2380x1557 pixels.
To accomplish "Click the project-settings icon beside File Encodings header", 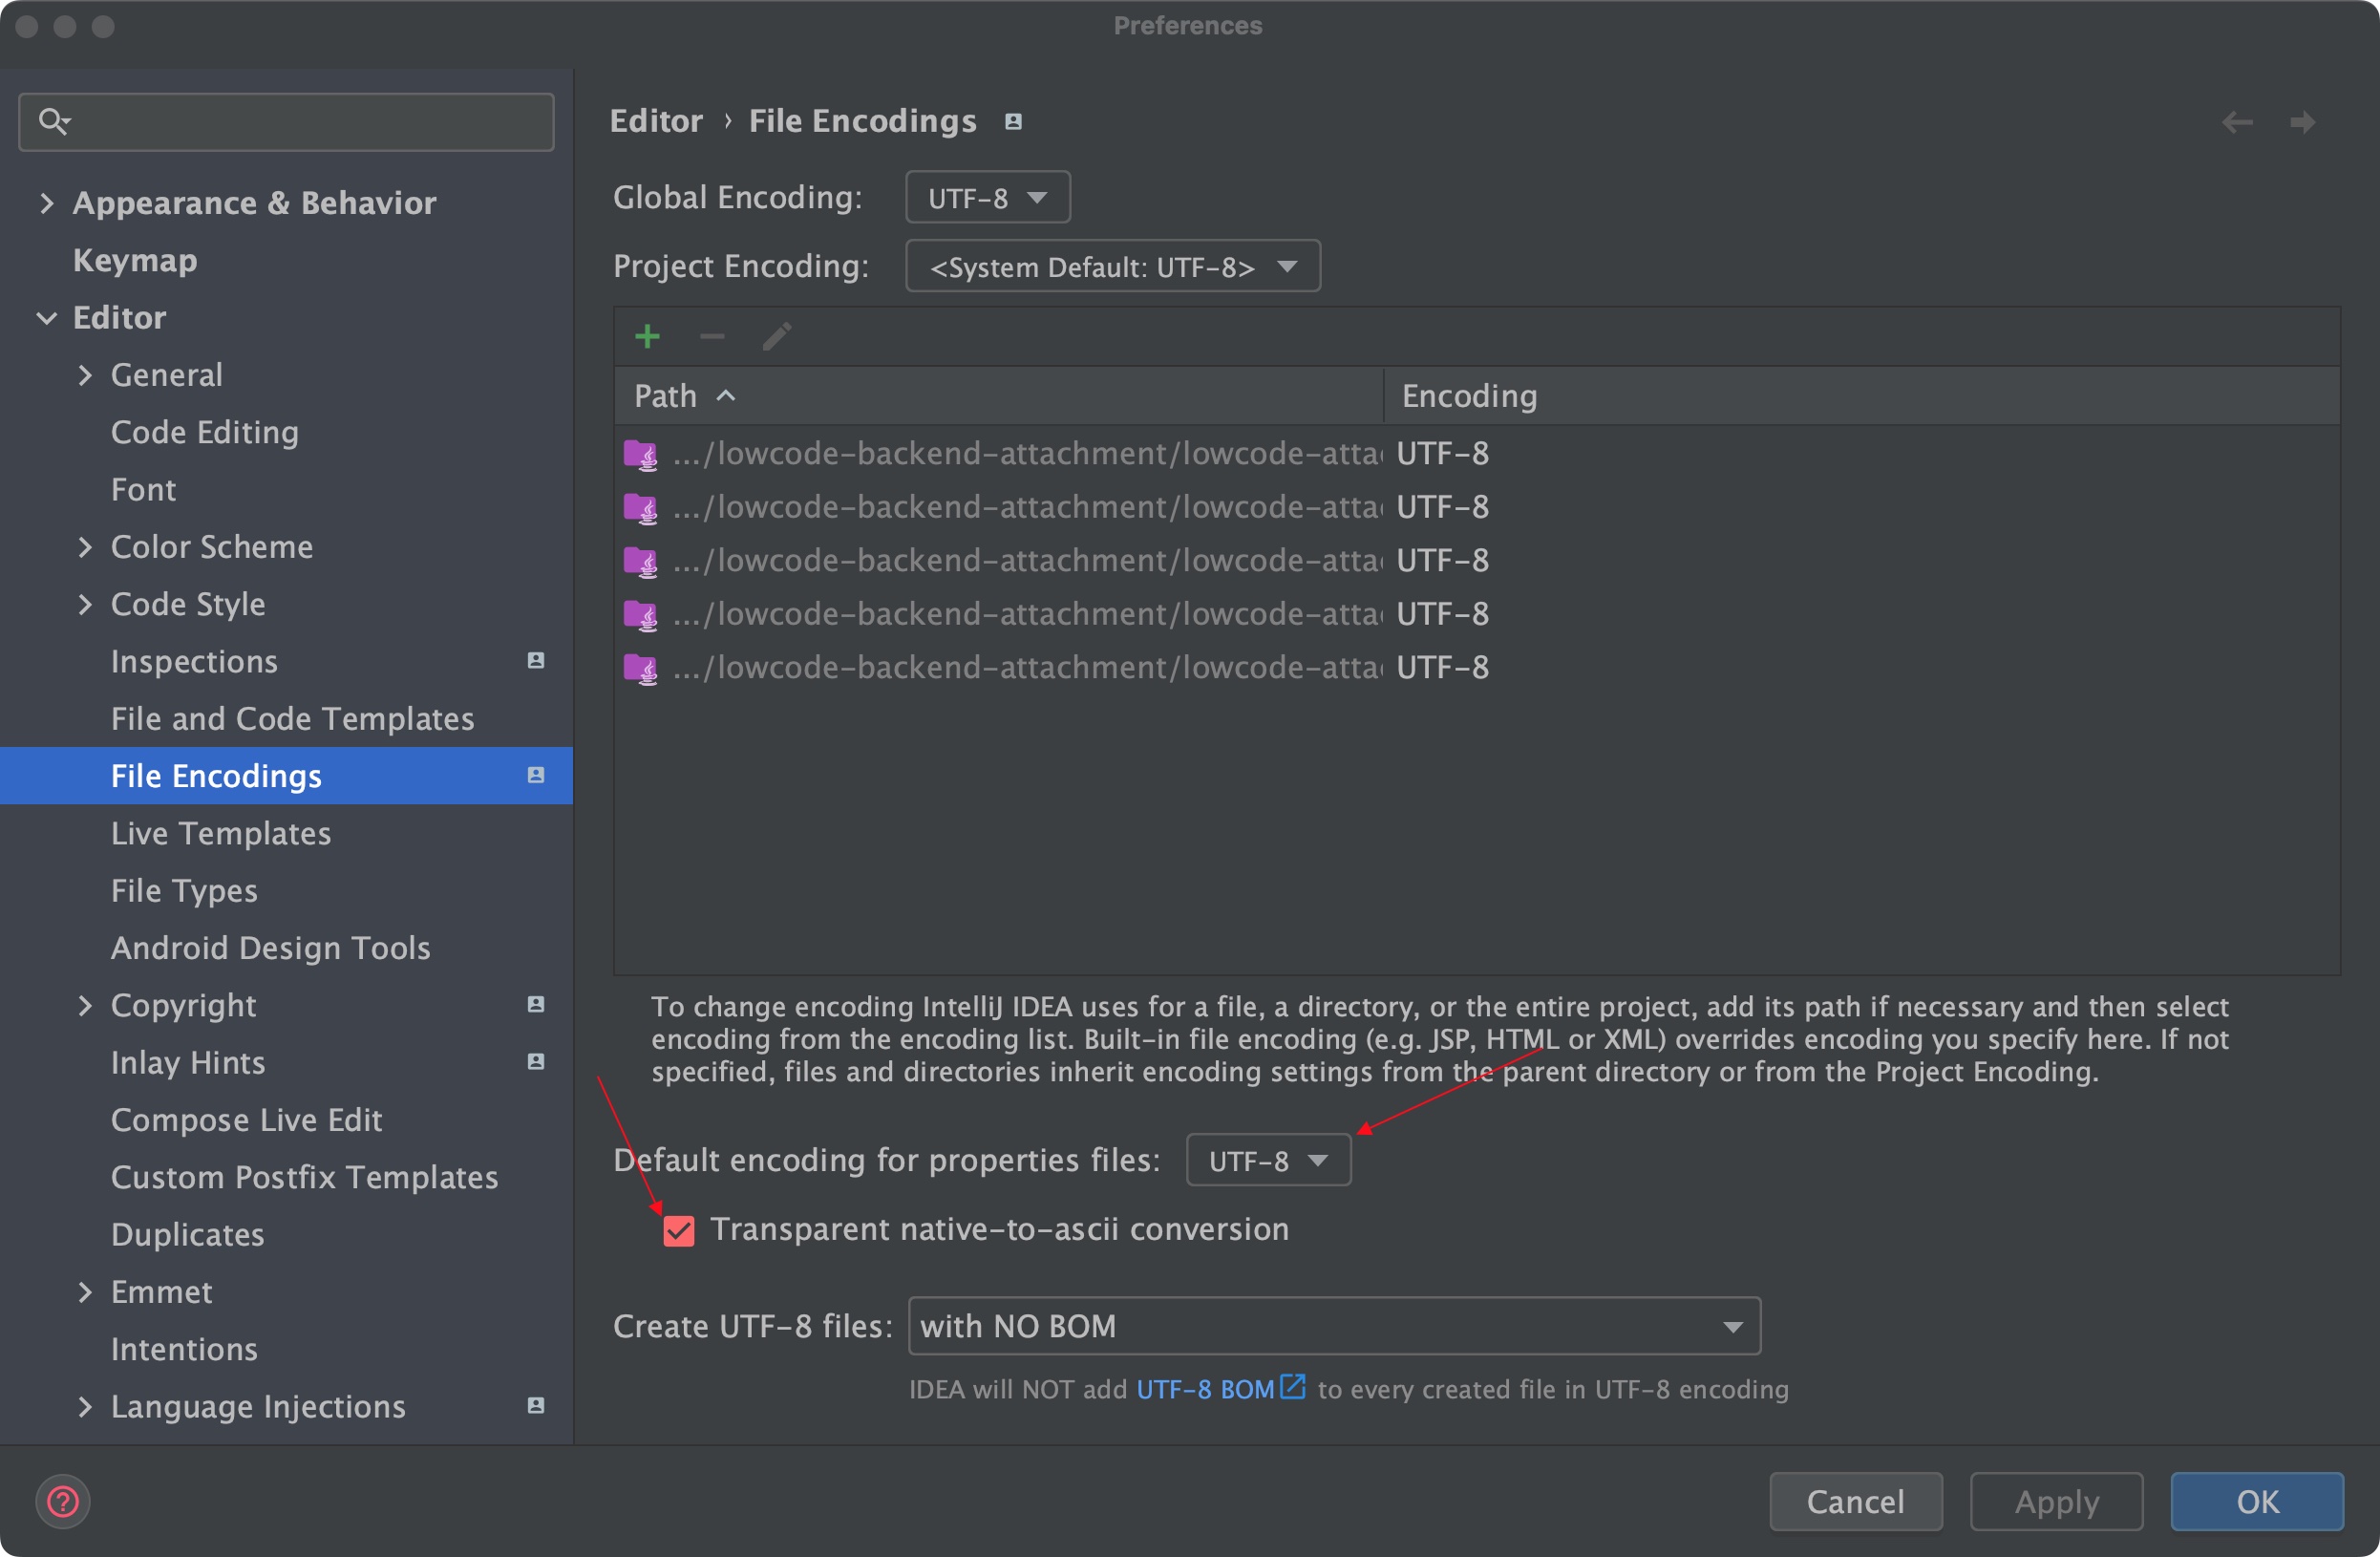I will click(1013, 122).
